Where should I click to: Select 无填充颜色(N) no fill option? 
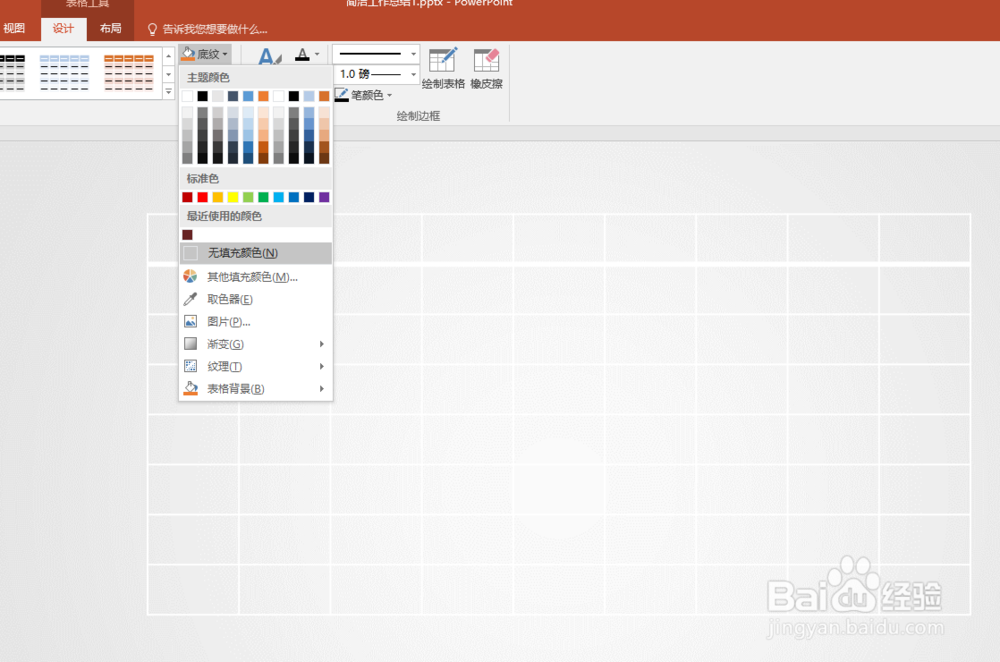(x=256, y=253)
